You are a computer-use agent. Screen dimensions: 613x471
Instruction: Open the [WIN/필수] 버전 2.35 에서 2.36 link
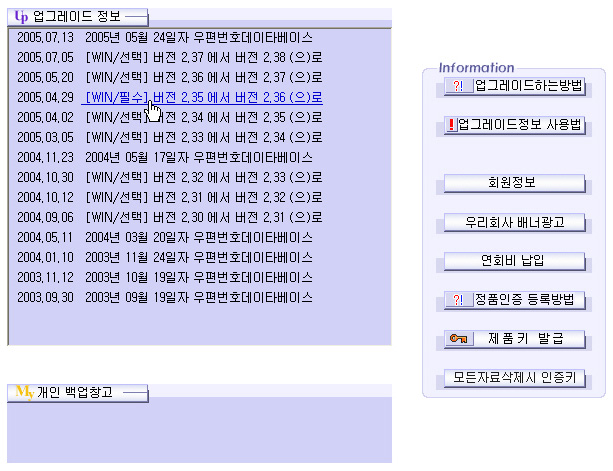coord(204,97)
